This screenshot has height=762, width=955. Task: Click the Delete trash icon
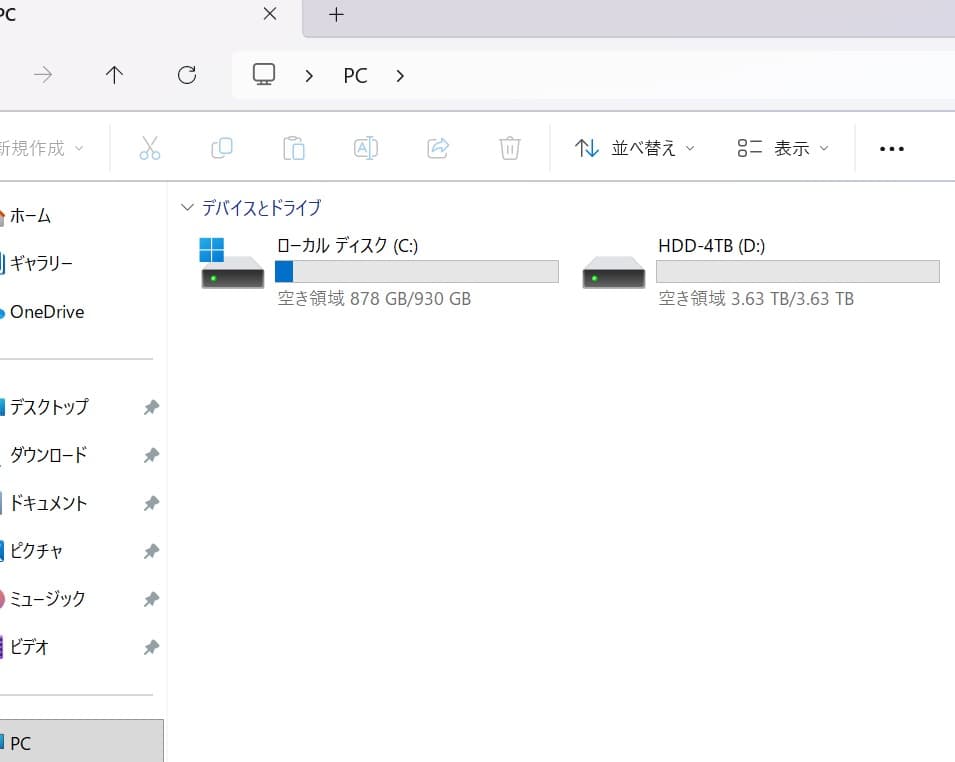(x=510, y=147)
